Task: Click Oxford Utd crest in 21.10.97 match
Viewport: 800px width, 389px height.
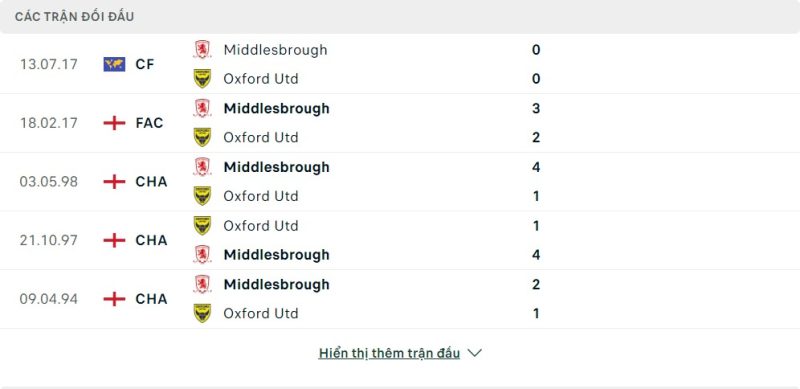Action: pyautogui.click(x=203, y=225)
